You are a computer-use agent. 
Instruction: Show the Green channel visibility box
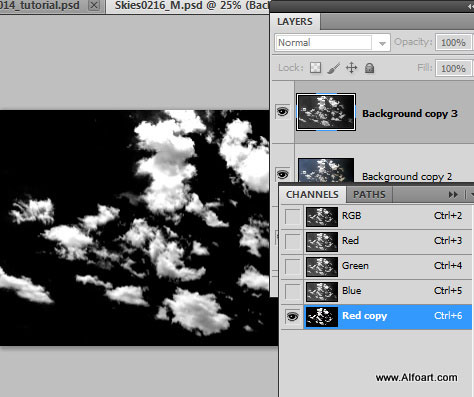click(x=292, y=267)
